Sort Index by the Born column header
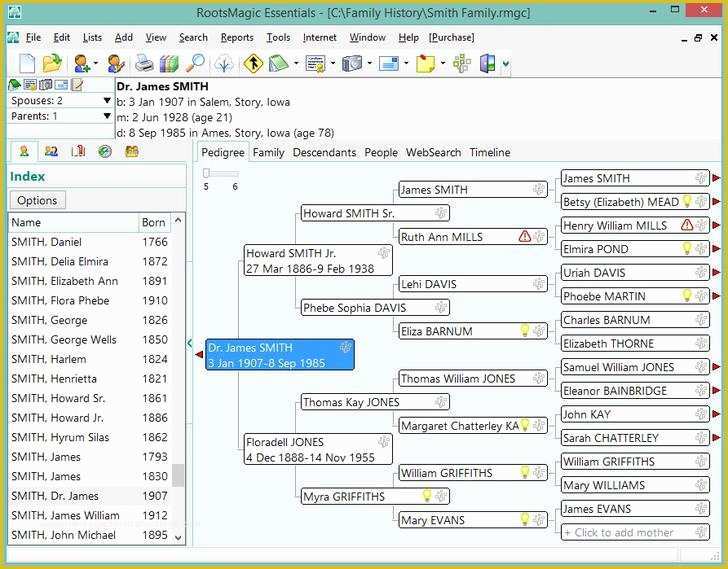Image resolution: width=728 pixels, height=569 pixels. click(154, 222)
